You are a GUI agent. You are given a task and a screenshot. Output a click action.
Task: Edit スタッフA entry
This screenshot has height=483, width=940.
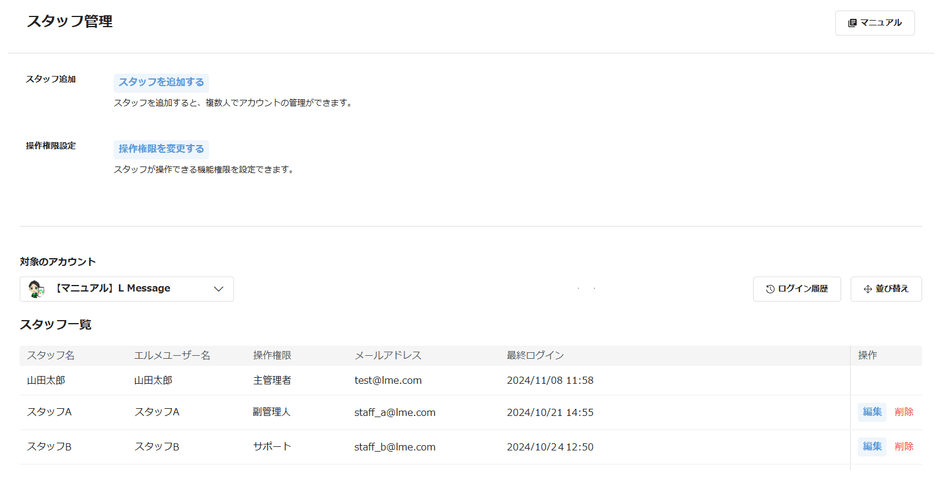coord(872,412)
